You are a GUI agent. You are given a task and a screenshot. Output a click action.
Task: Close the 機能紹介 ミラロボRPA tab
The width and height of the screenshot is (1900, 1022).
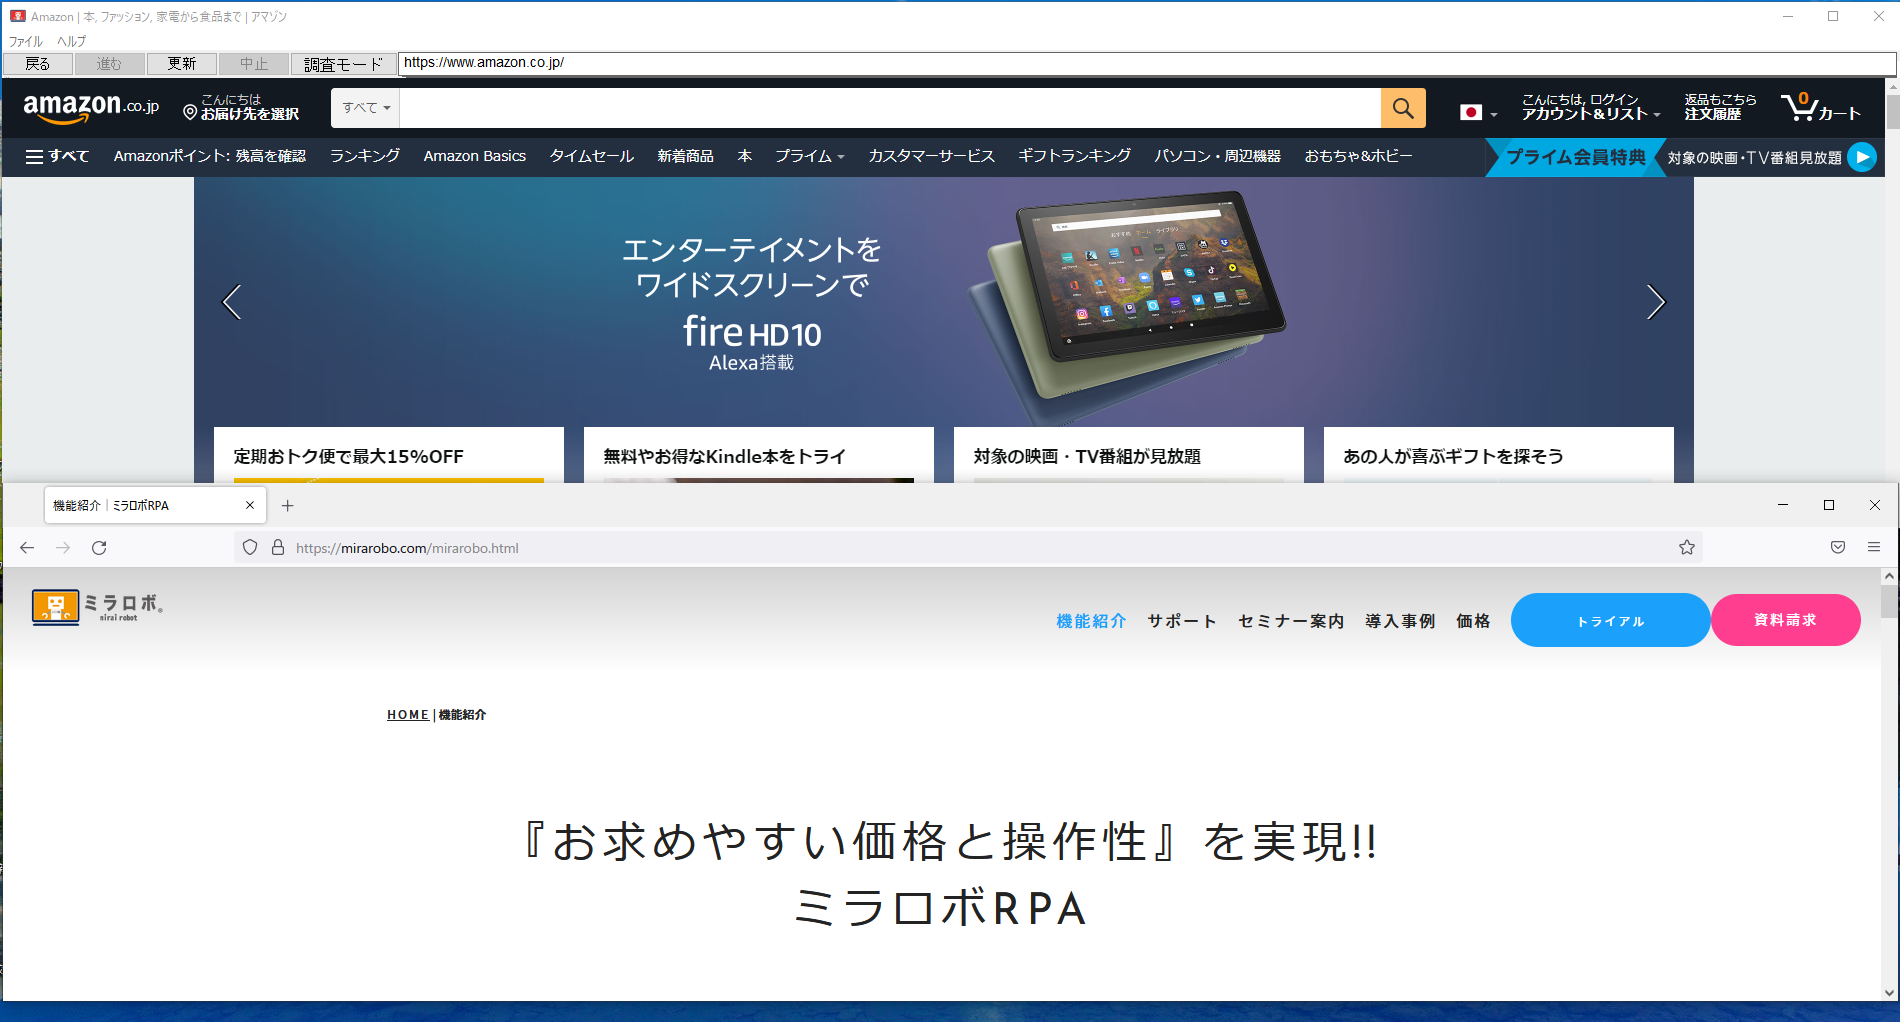tap(250, 506)
